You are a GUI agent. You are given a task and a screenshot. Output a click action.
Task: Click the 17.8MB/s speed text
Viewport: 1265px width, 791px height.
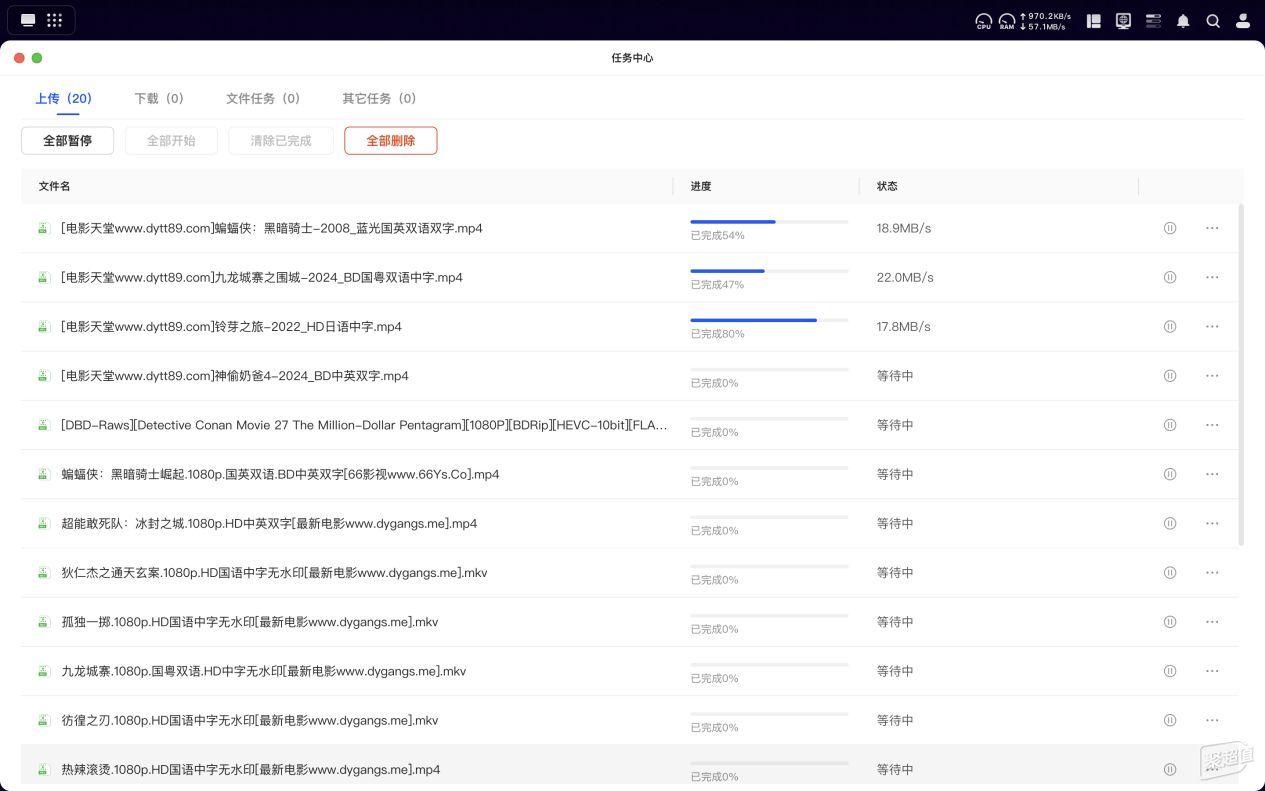(x=904, y=326)
